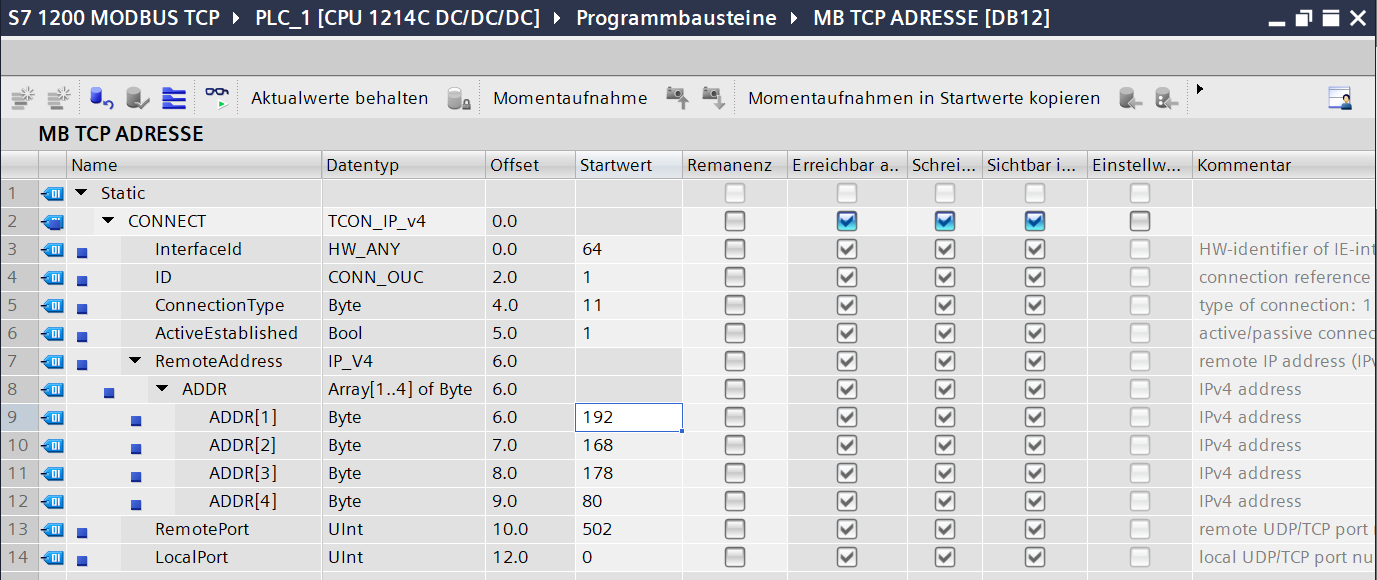Click the Startwert field containing 192
Image resolution: width=1377 pixels, height=580 pixels.
629,417
